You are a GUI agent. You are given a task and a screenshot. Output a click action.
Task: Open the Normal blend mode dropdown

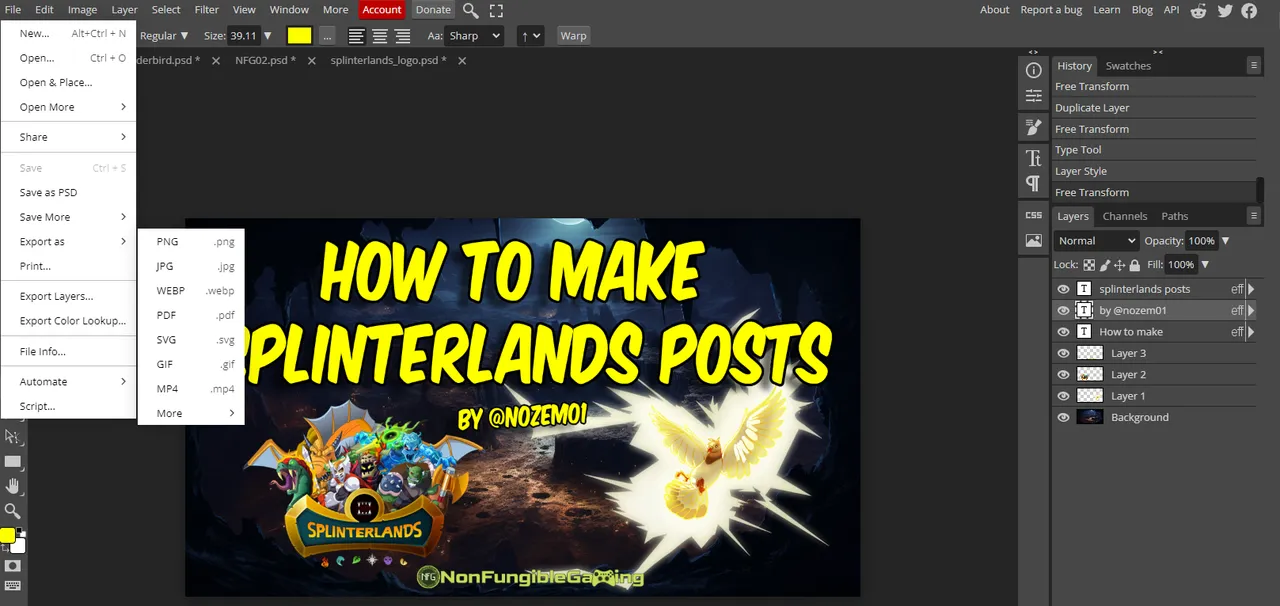1096,241
